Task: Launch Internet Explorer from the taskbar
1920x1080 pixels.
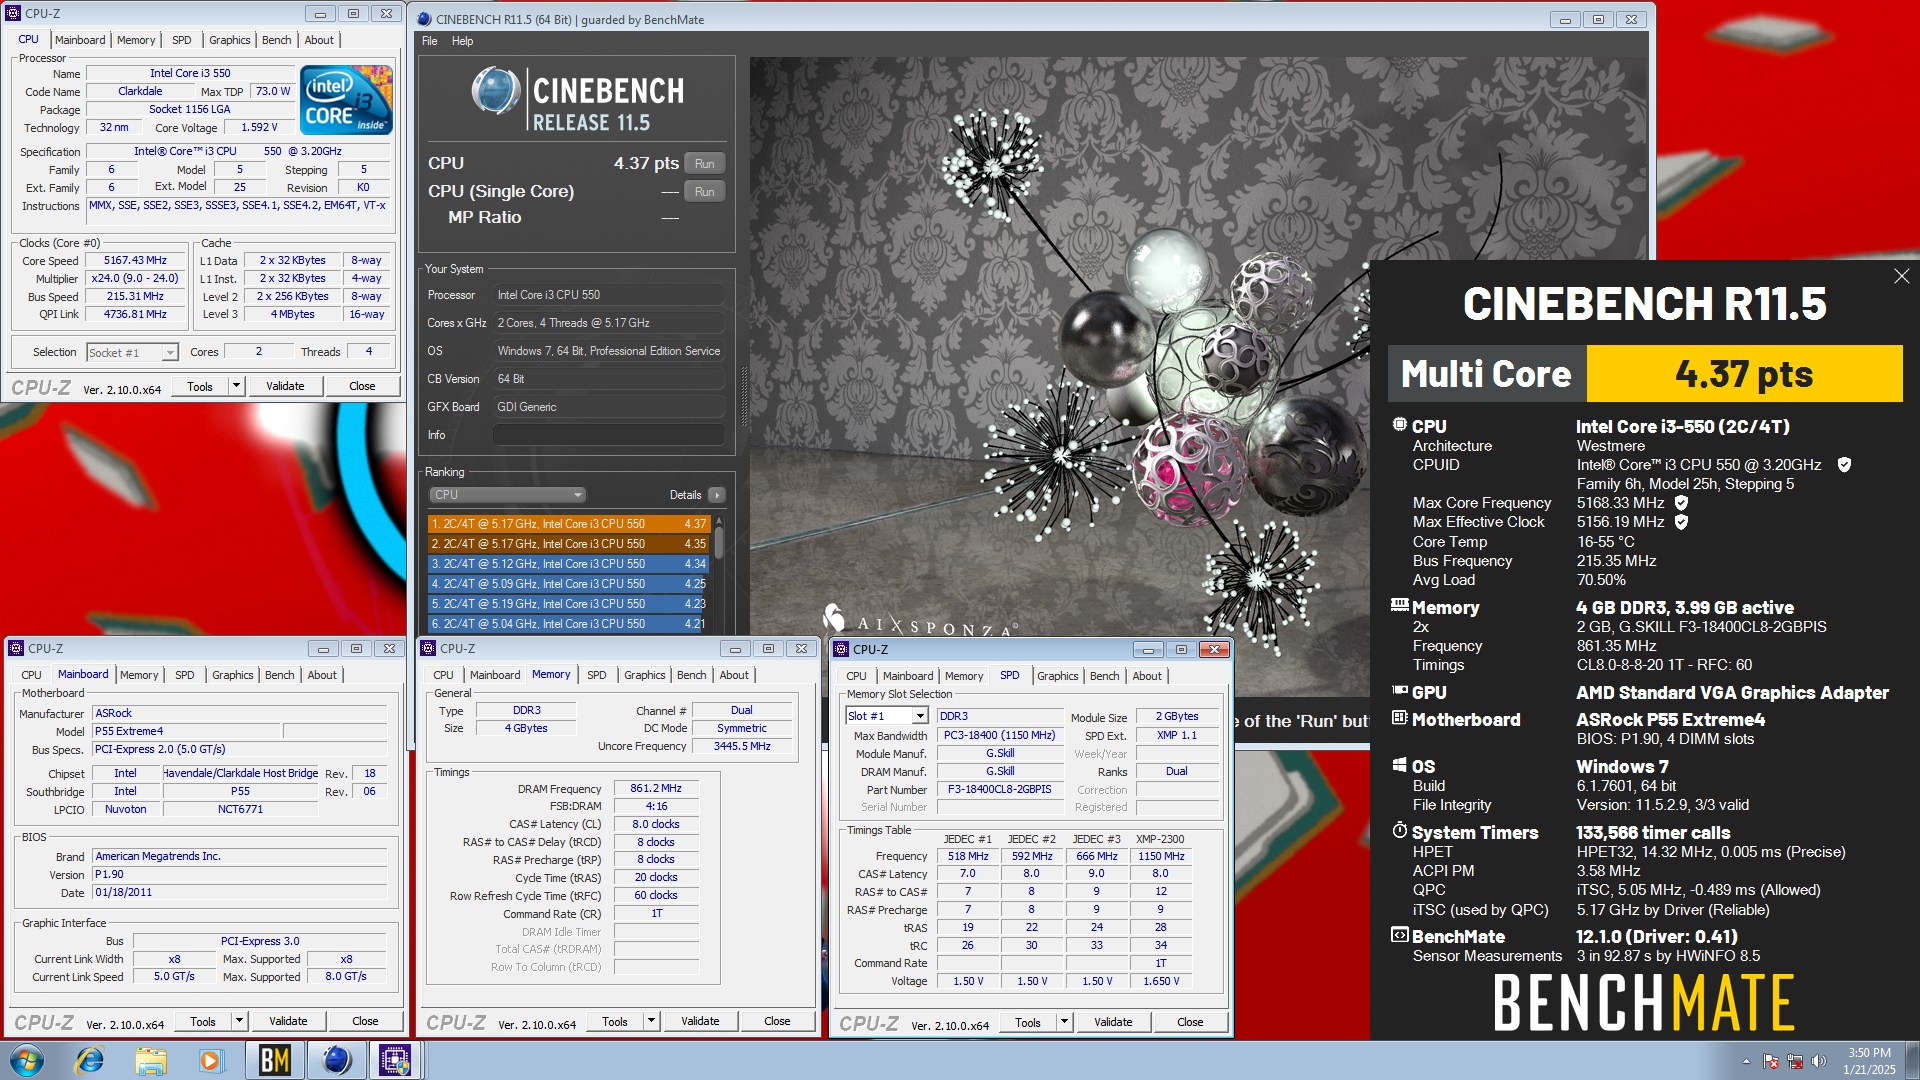Action: point(90,1060)
